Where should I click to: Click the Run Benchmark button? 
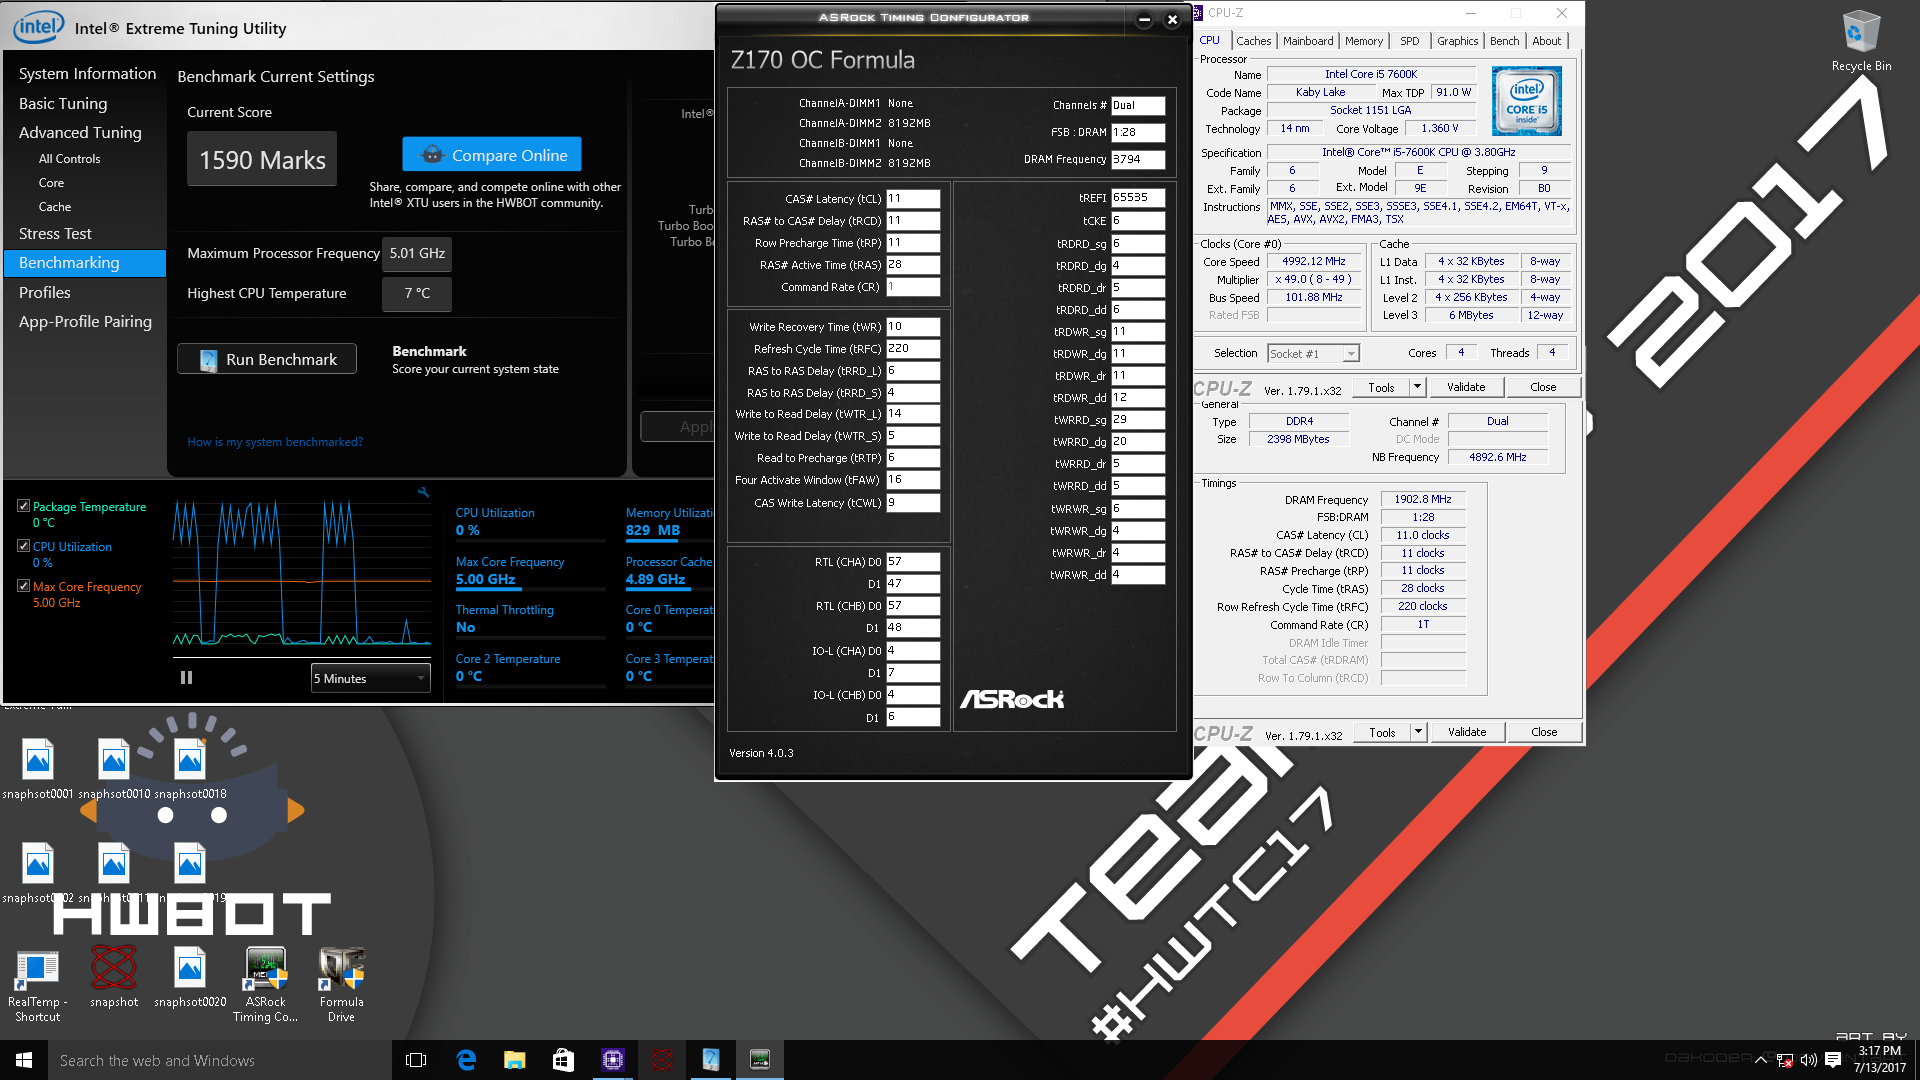click(x=267, y=359)
